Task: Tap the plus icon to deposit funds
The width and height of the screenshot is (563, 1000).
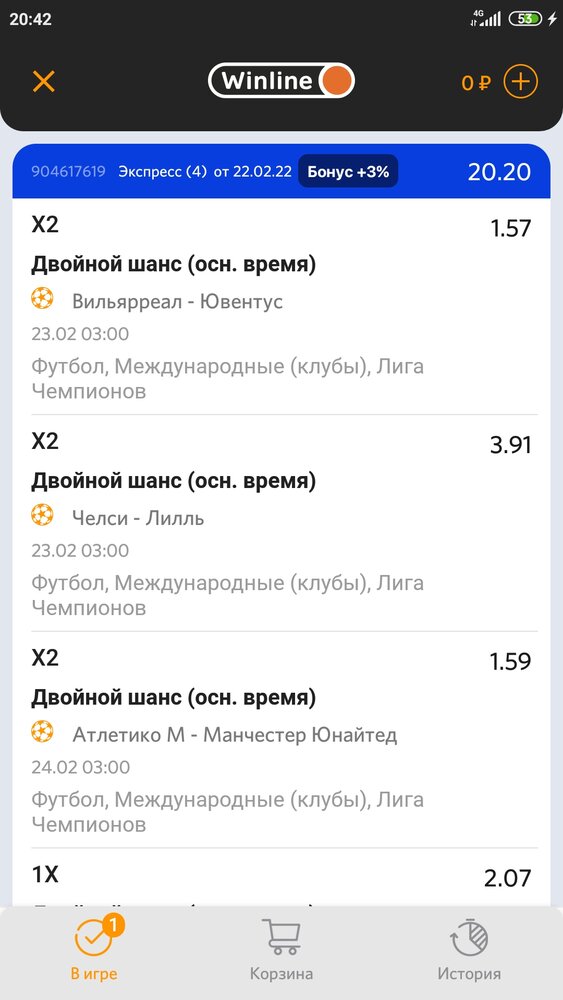Action: point(520,82)
